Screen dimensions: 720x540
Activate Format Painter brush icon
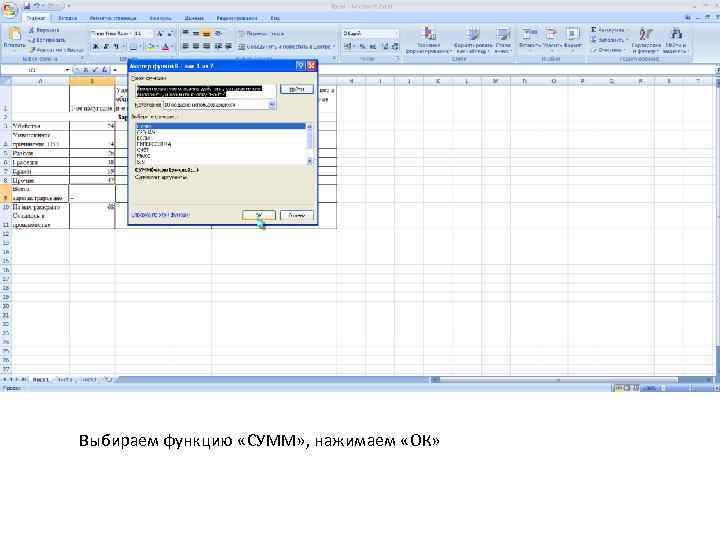32,50
